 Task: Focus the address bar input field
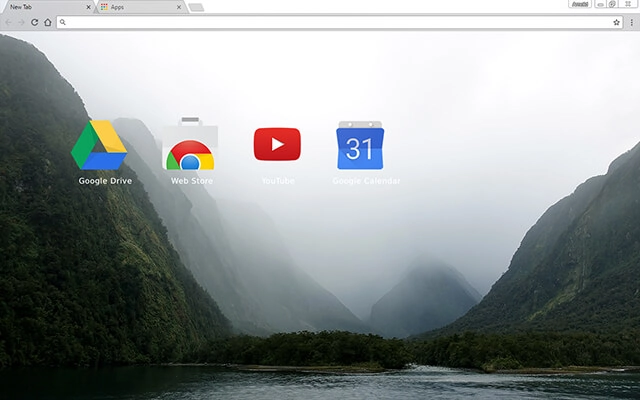[x=340, y=22]
